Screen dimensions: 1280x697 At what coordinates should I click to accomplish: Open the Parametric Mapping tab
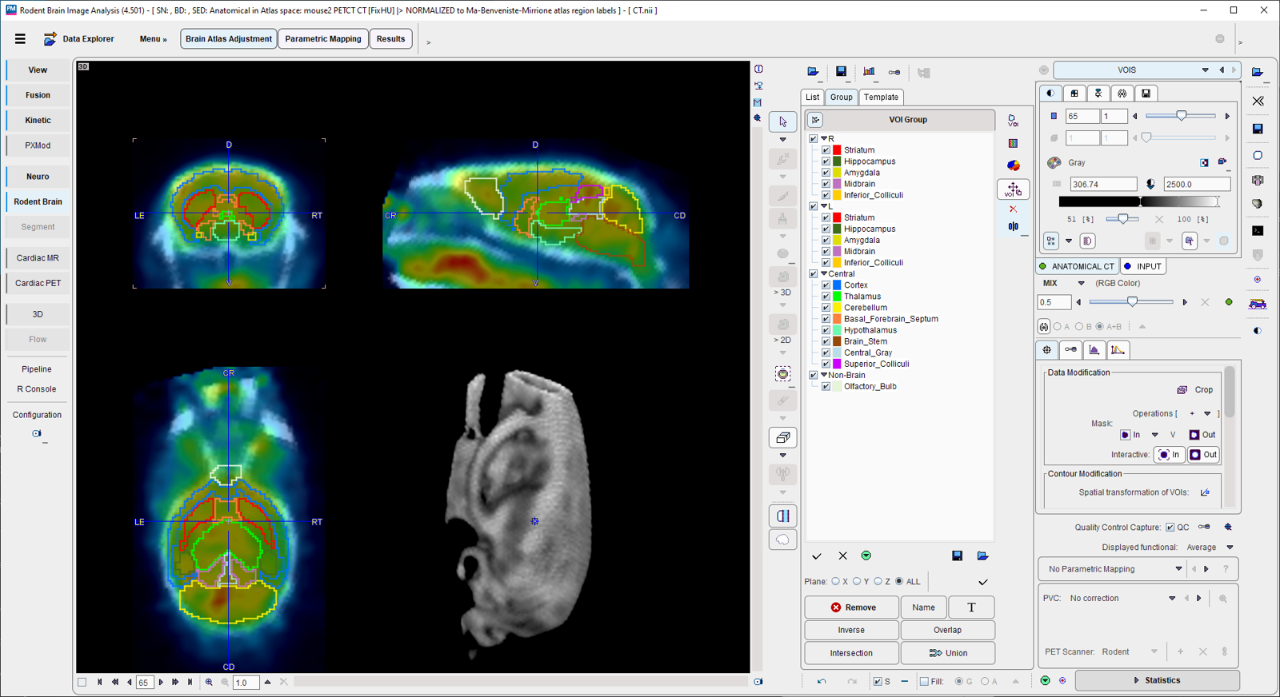323,39
